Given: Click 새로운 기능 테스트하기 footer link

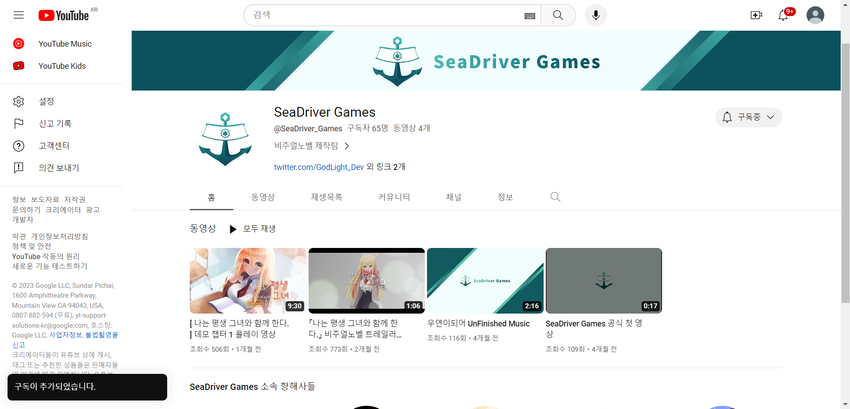Looking at the screenshot, I should (50, 266).
